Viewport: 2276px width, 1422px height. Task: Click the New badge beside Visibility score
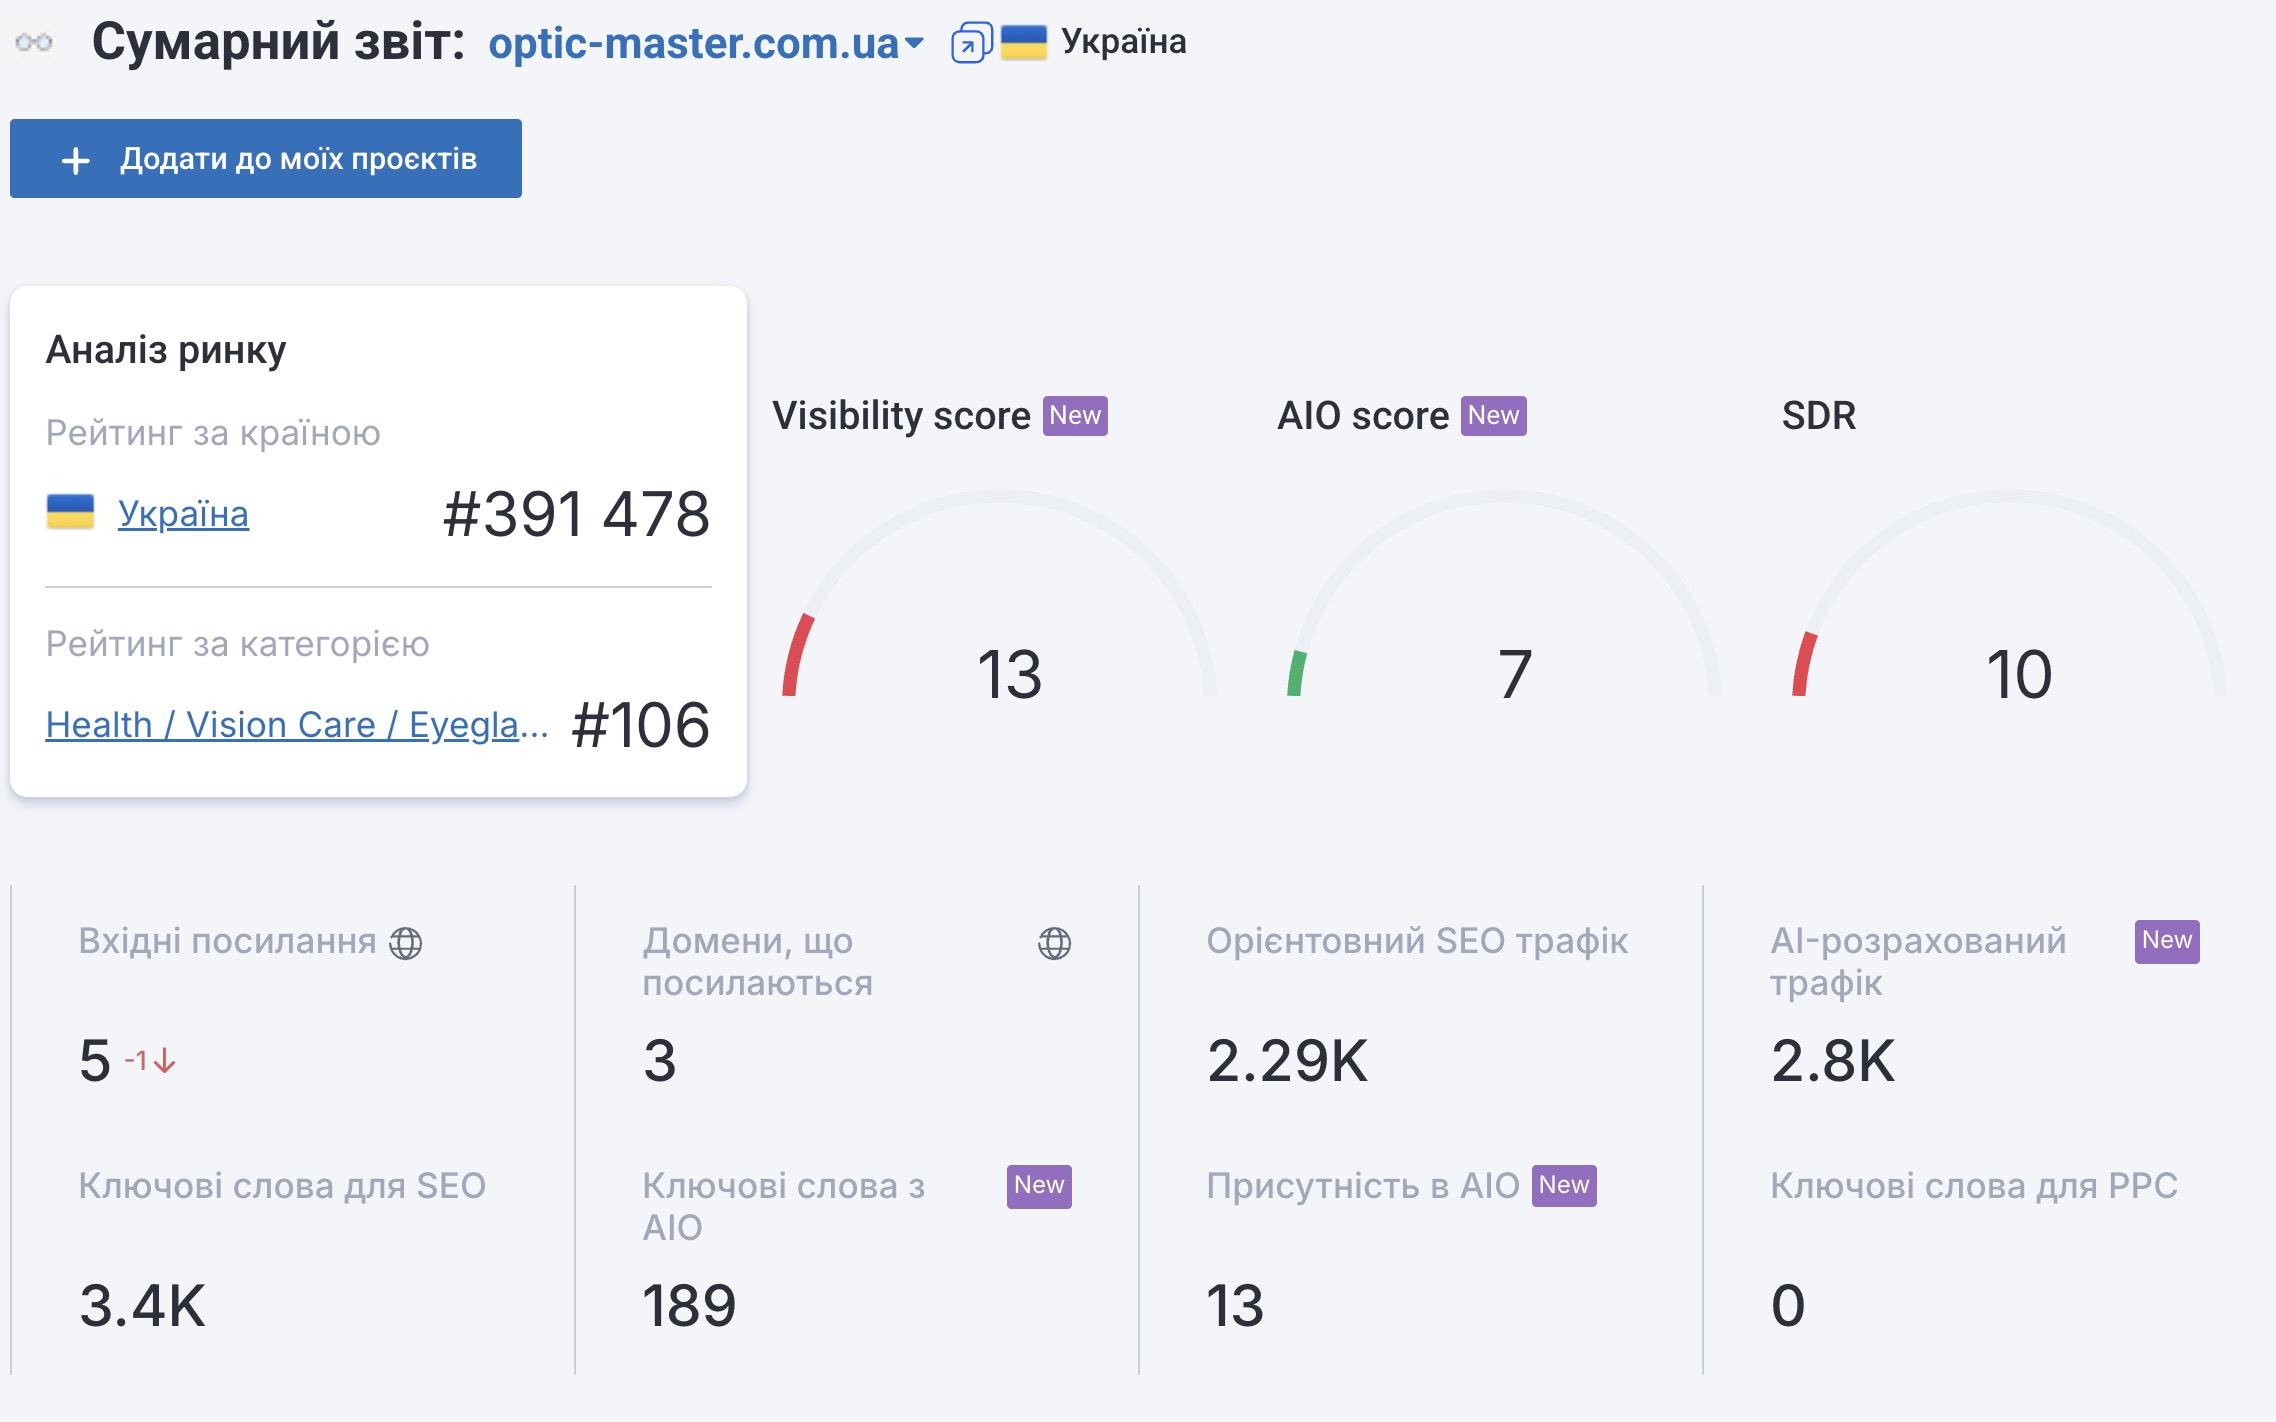1075,416
